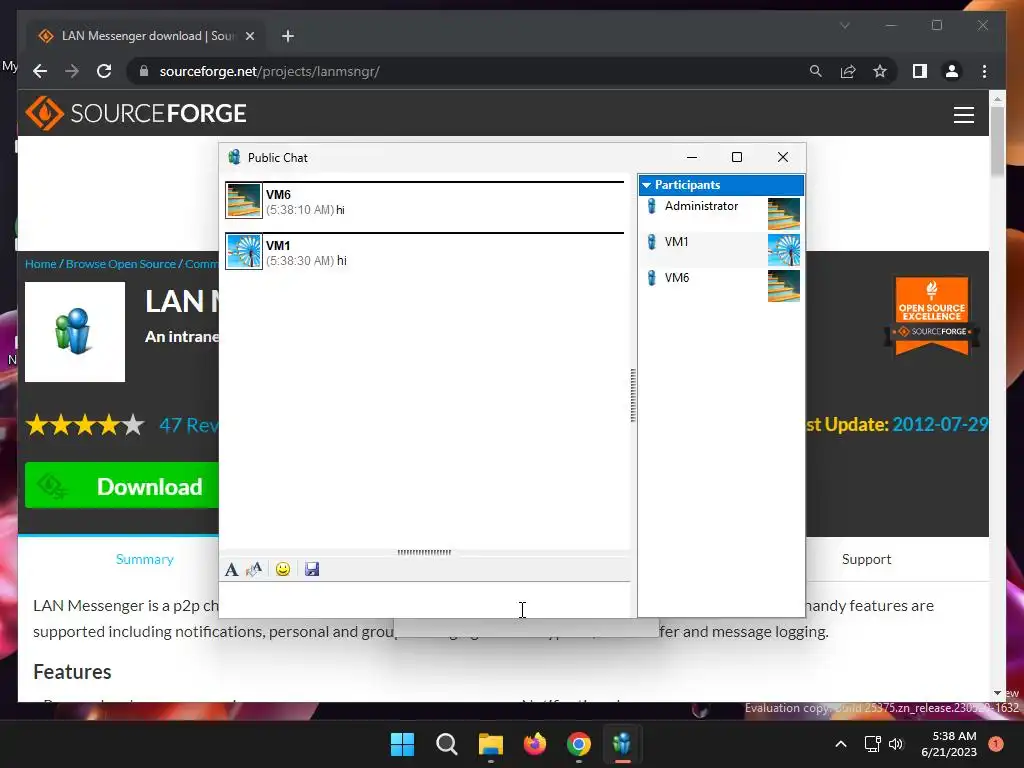Click VM1's avatar in Participants panel
This screenshot has width=1024, height=768.
coord(784,249)
